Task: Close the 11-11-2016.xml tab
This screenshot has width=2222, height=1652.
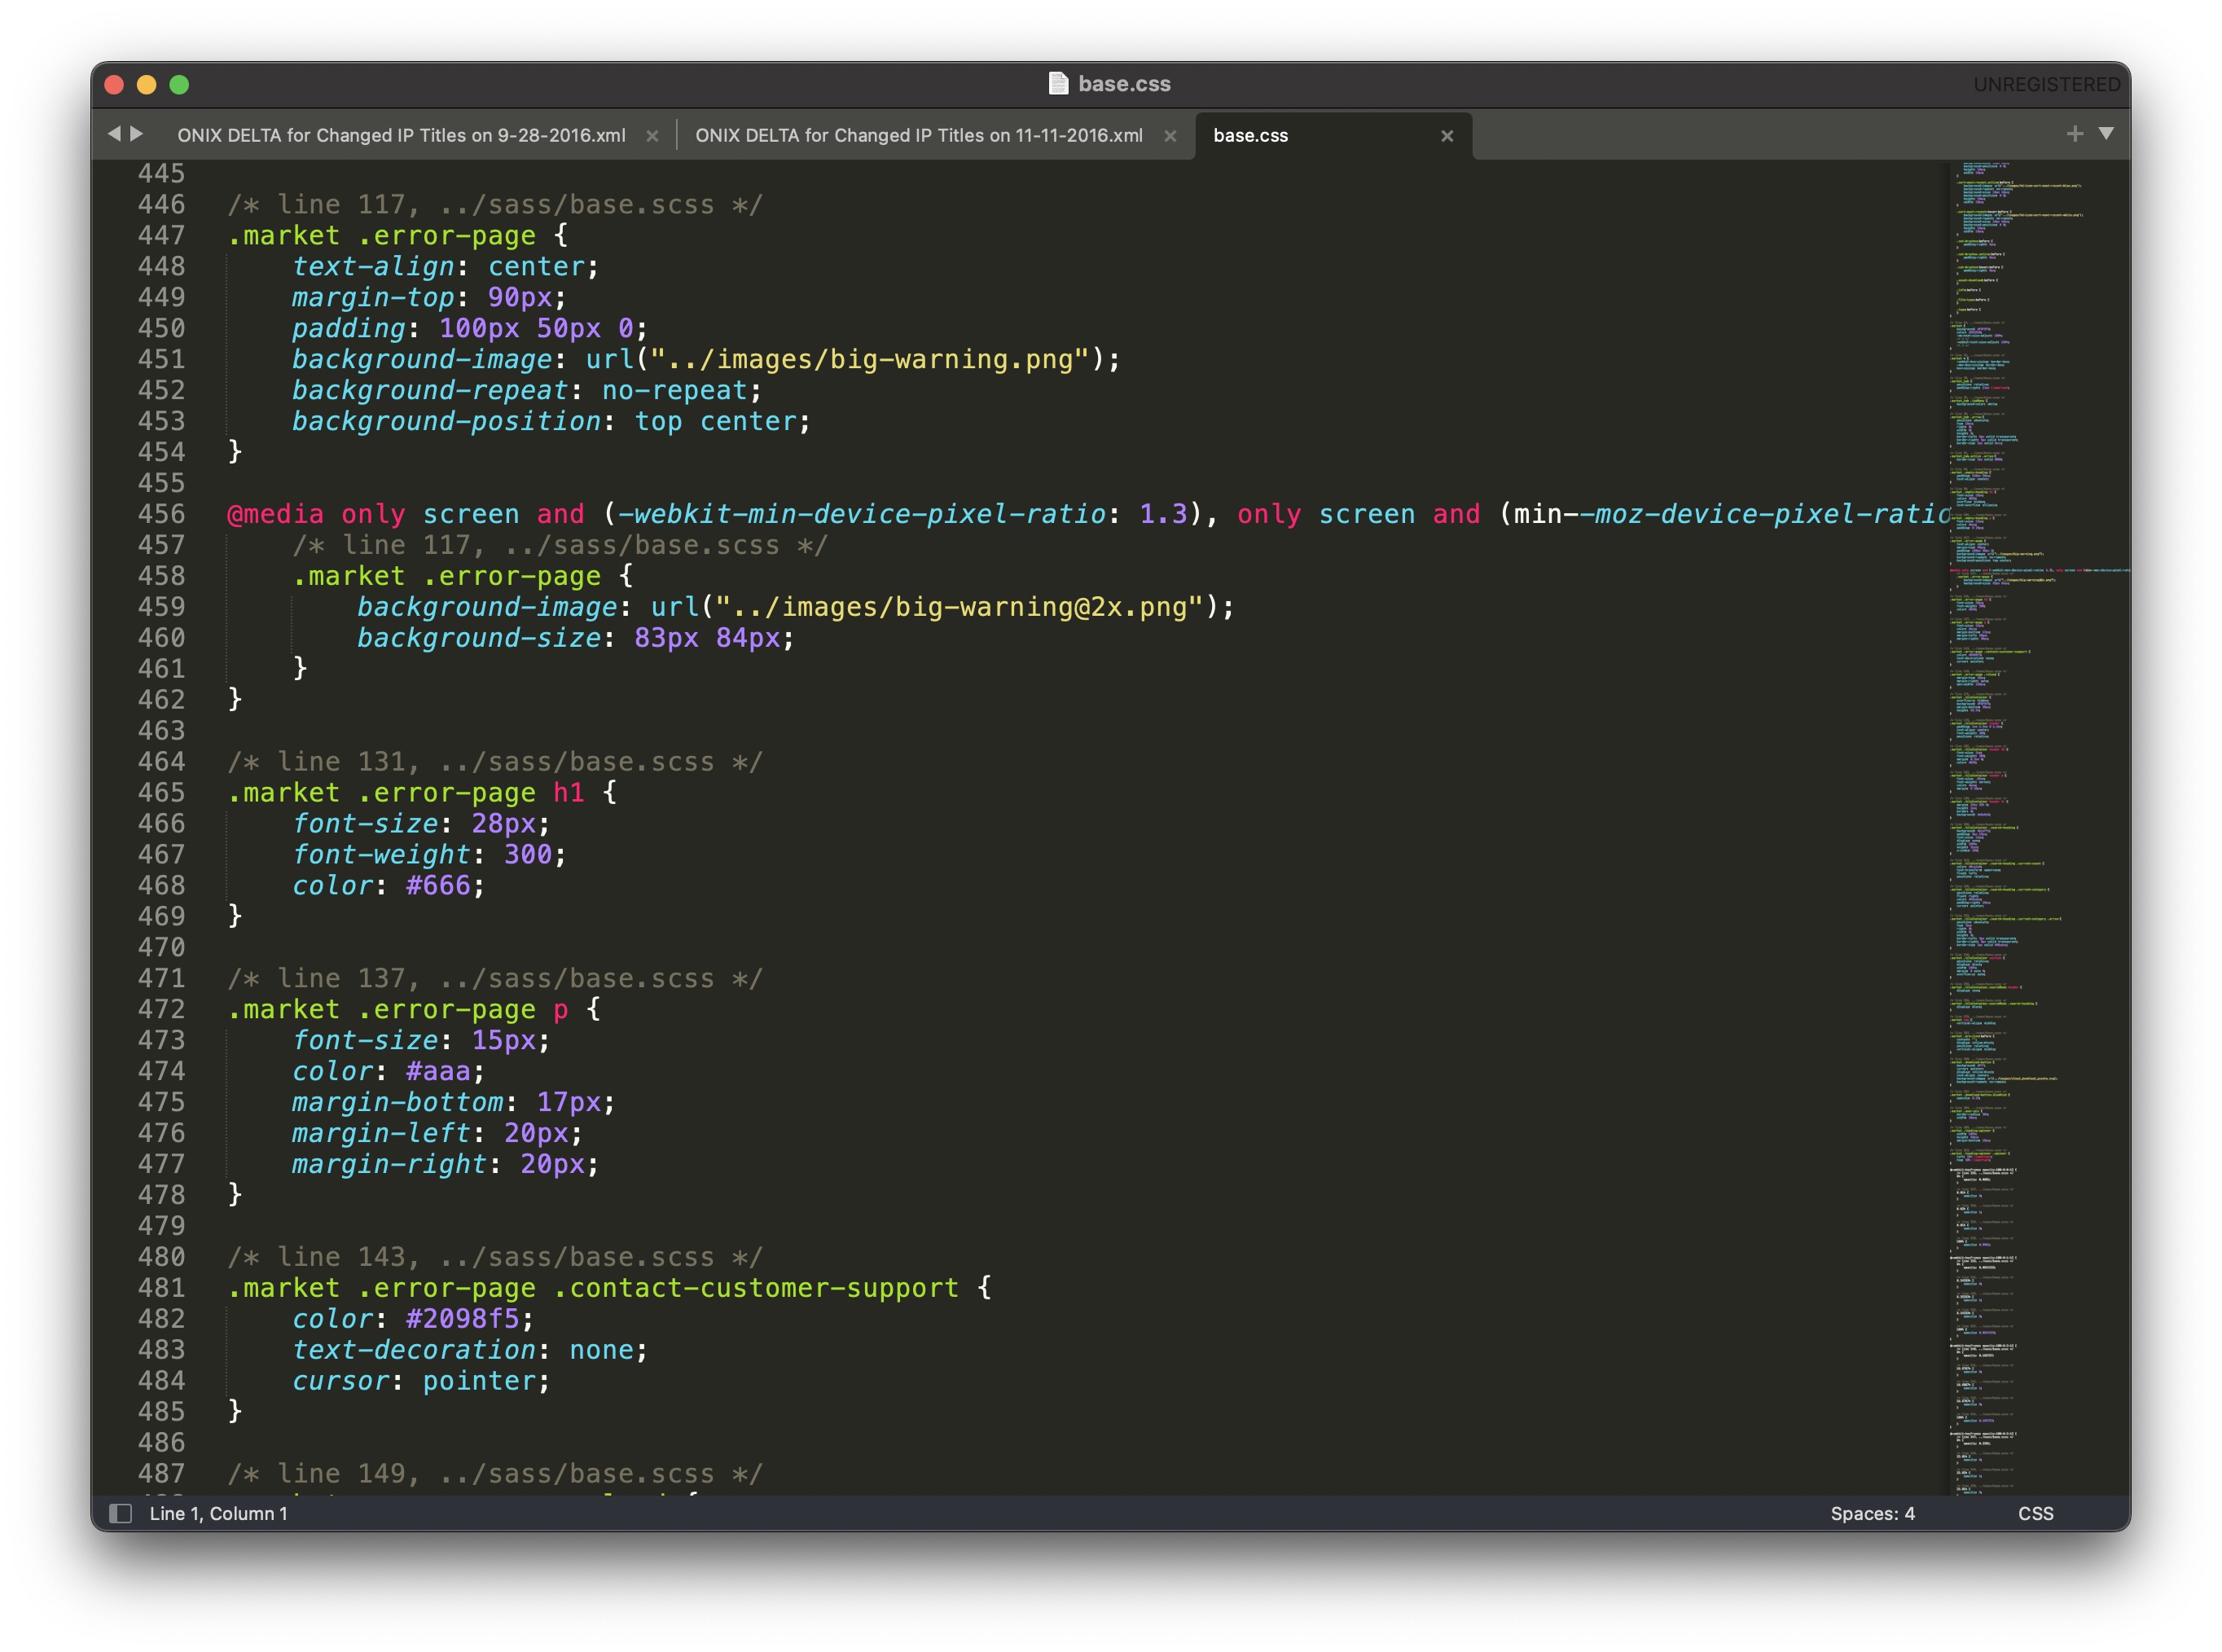Action: pyautogui.click(x=1170, y=136)
